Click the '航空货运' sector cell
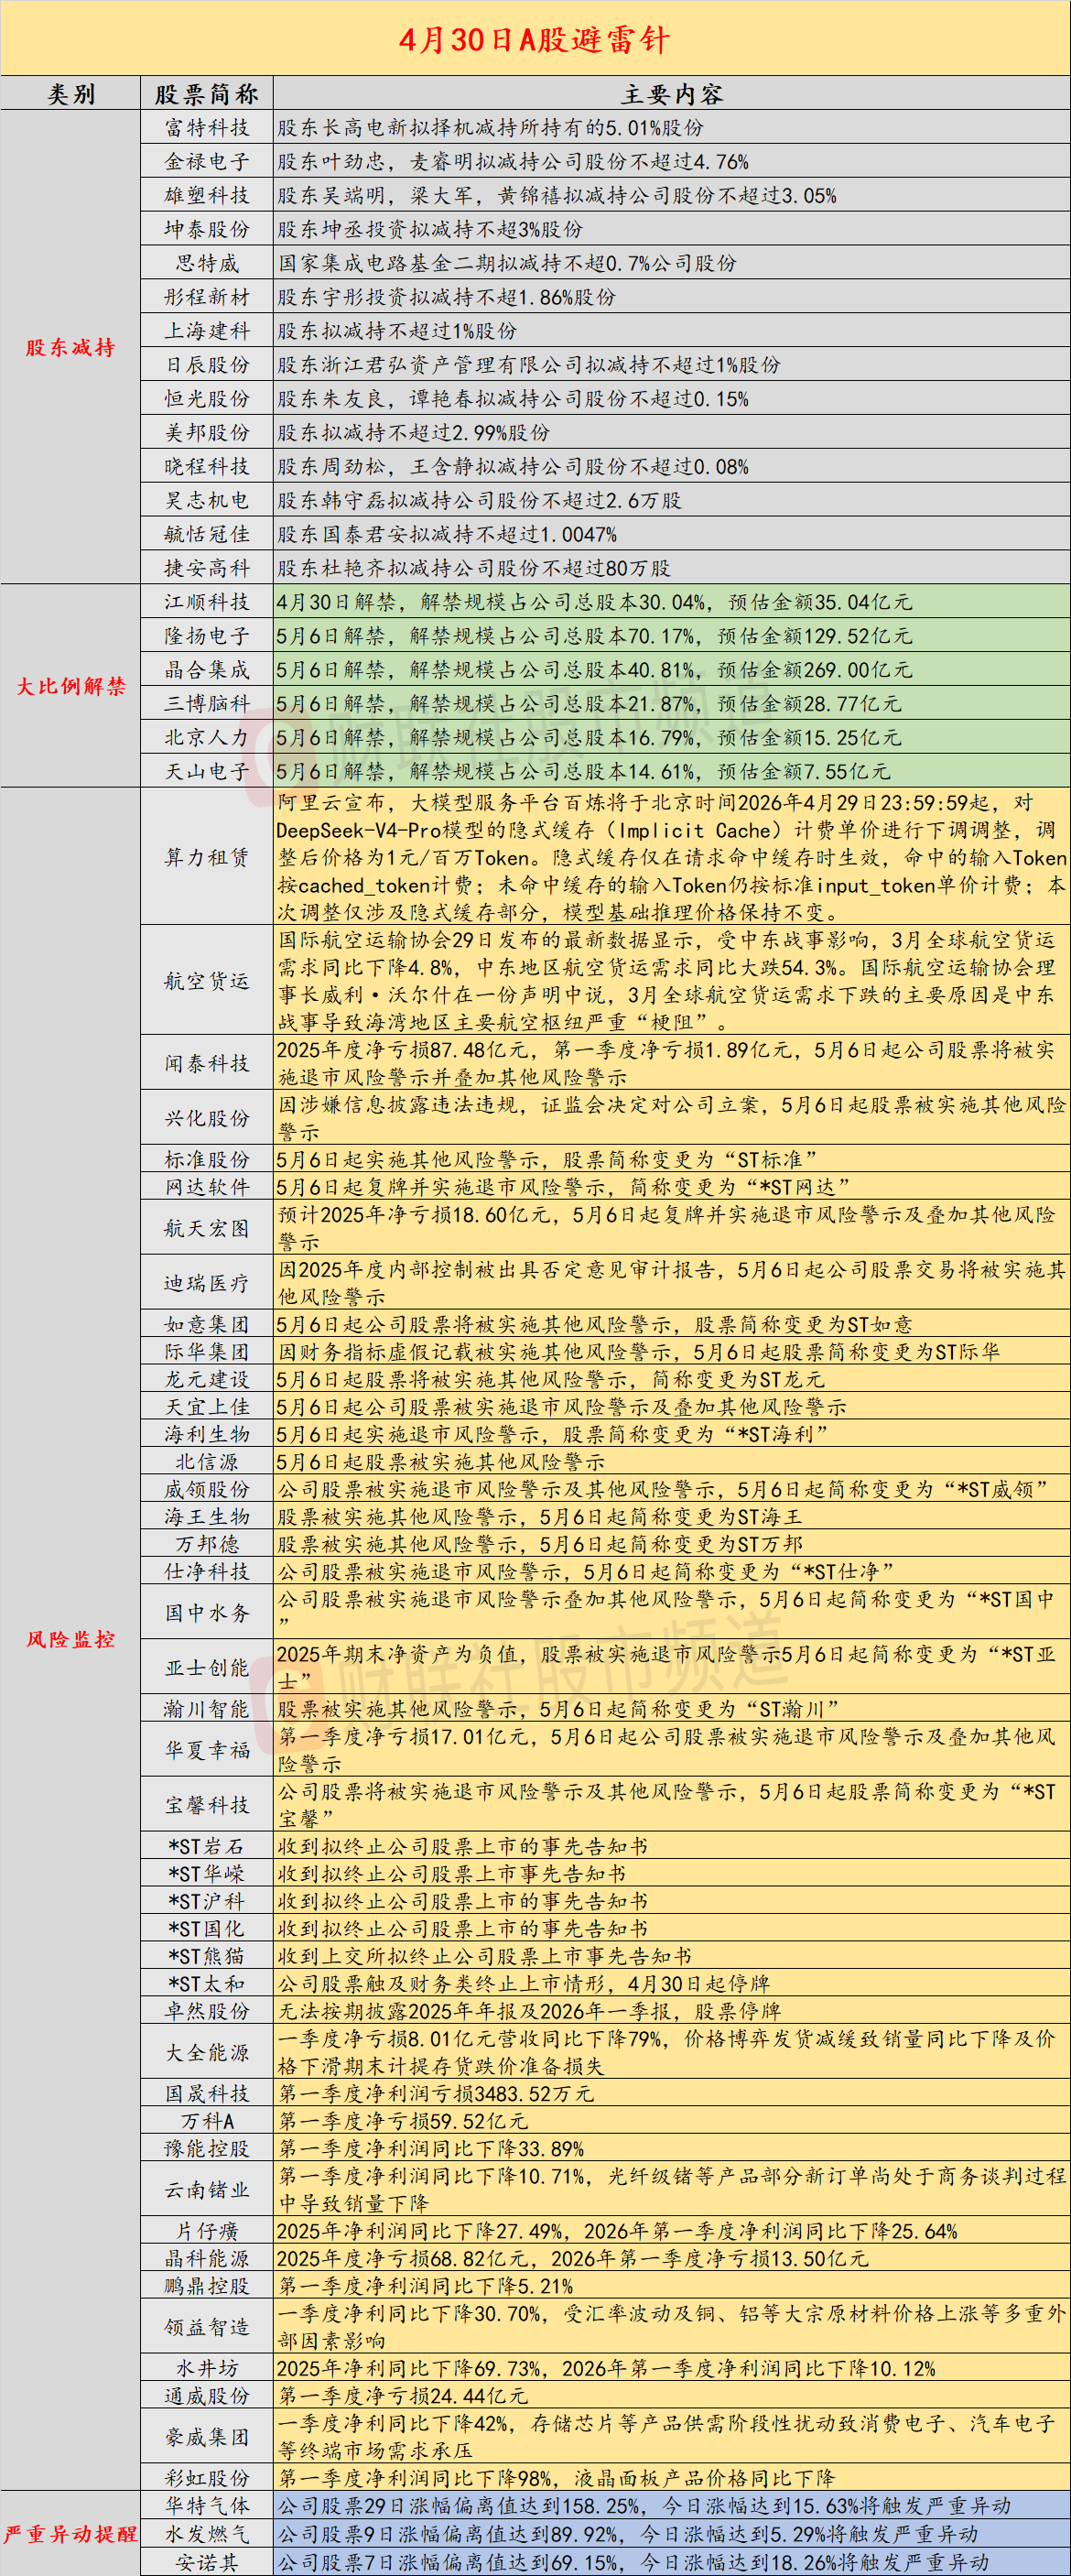1071x2576 pixels. point(206,981)
